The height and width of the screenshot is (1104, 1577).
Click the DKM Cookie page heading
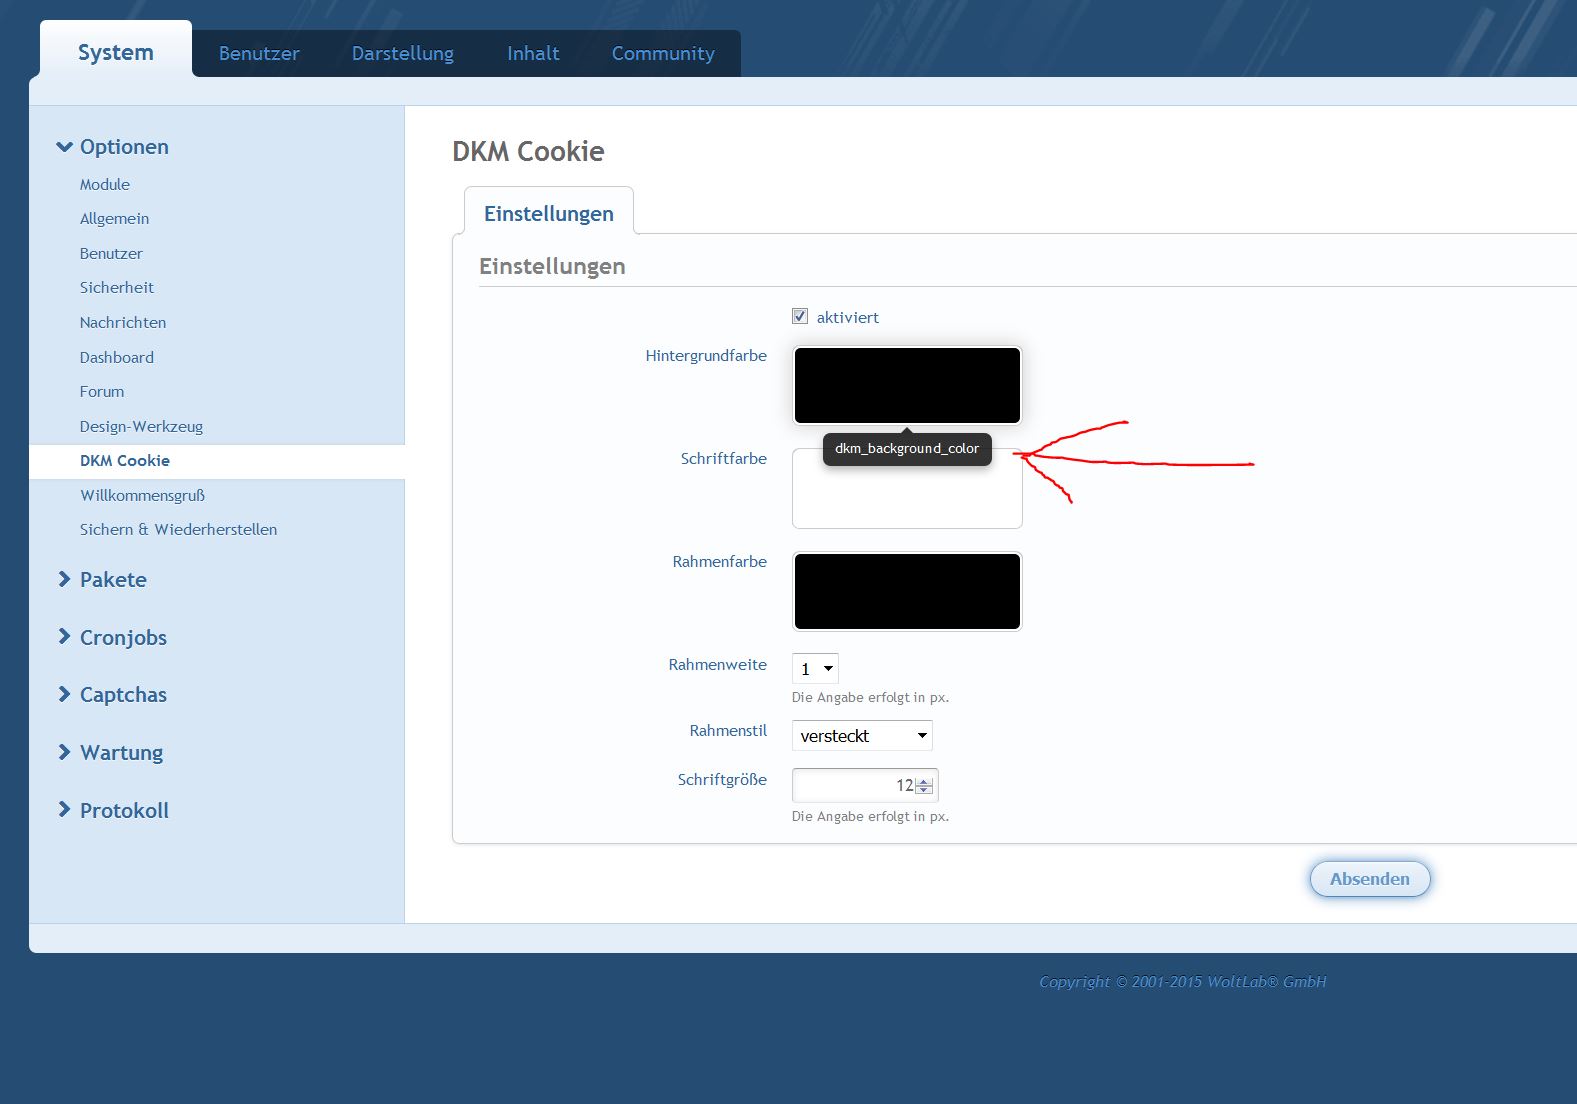click(x=528, y=151)
